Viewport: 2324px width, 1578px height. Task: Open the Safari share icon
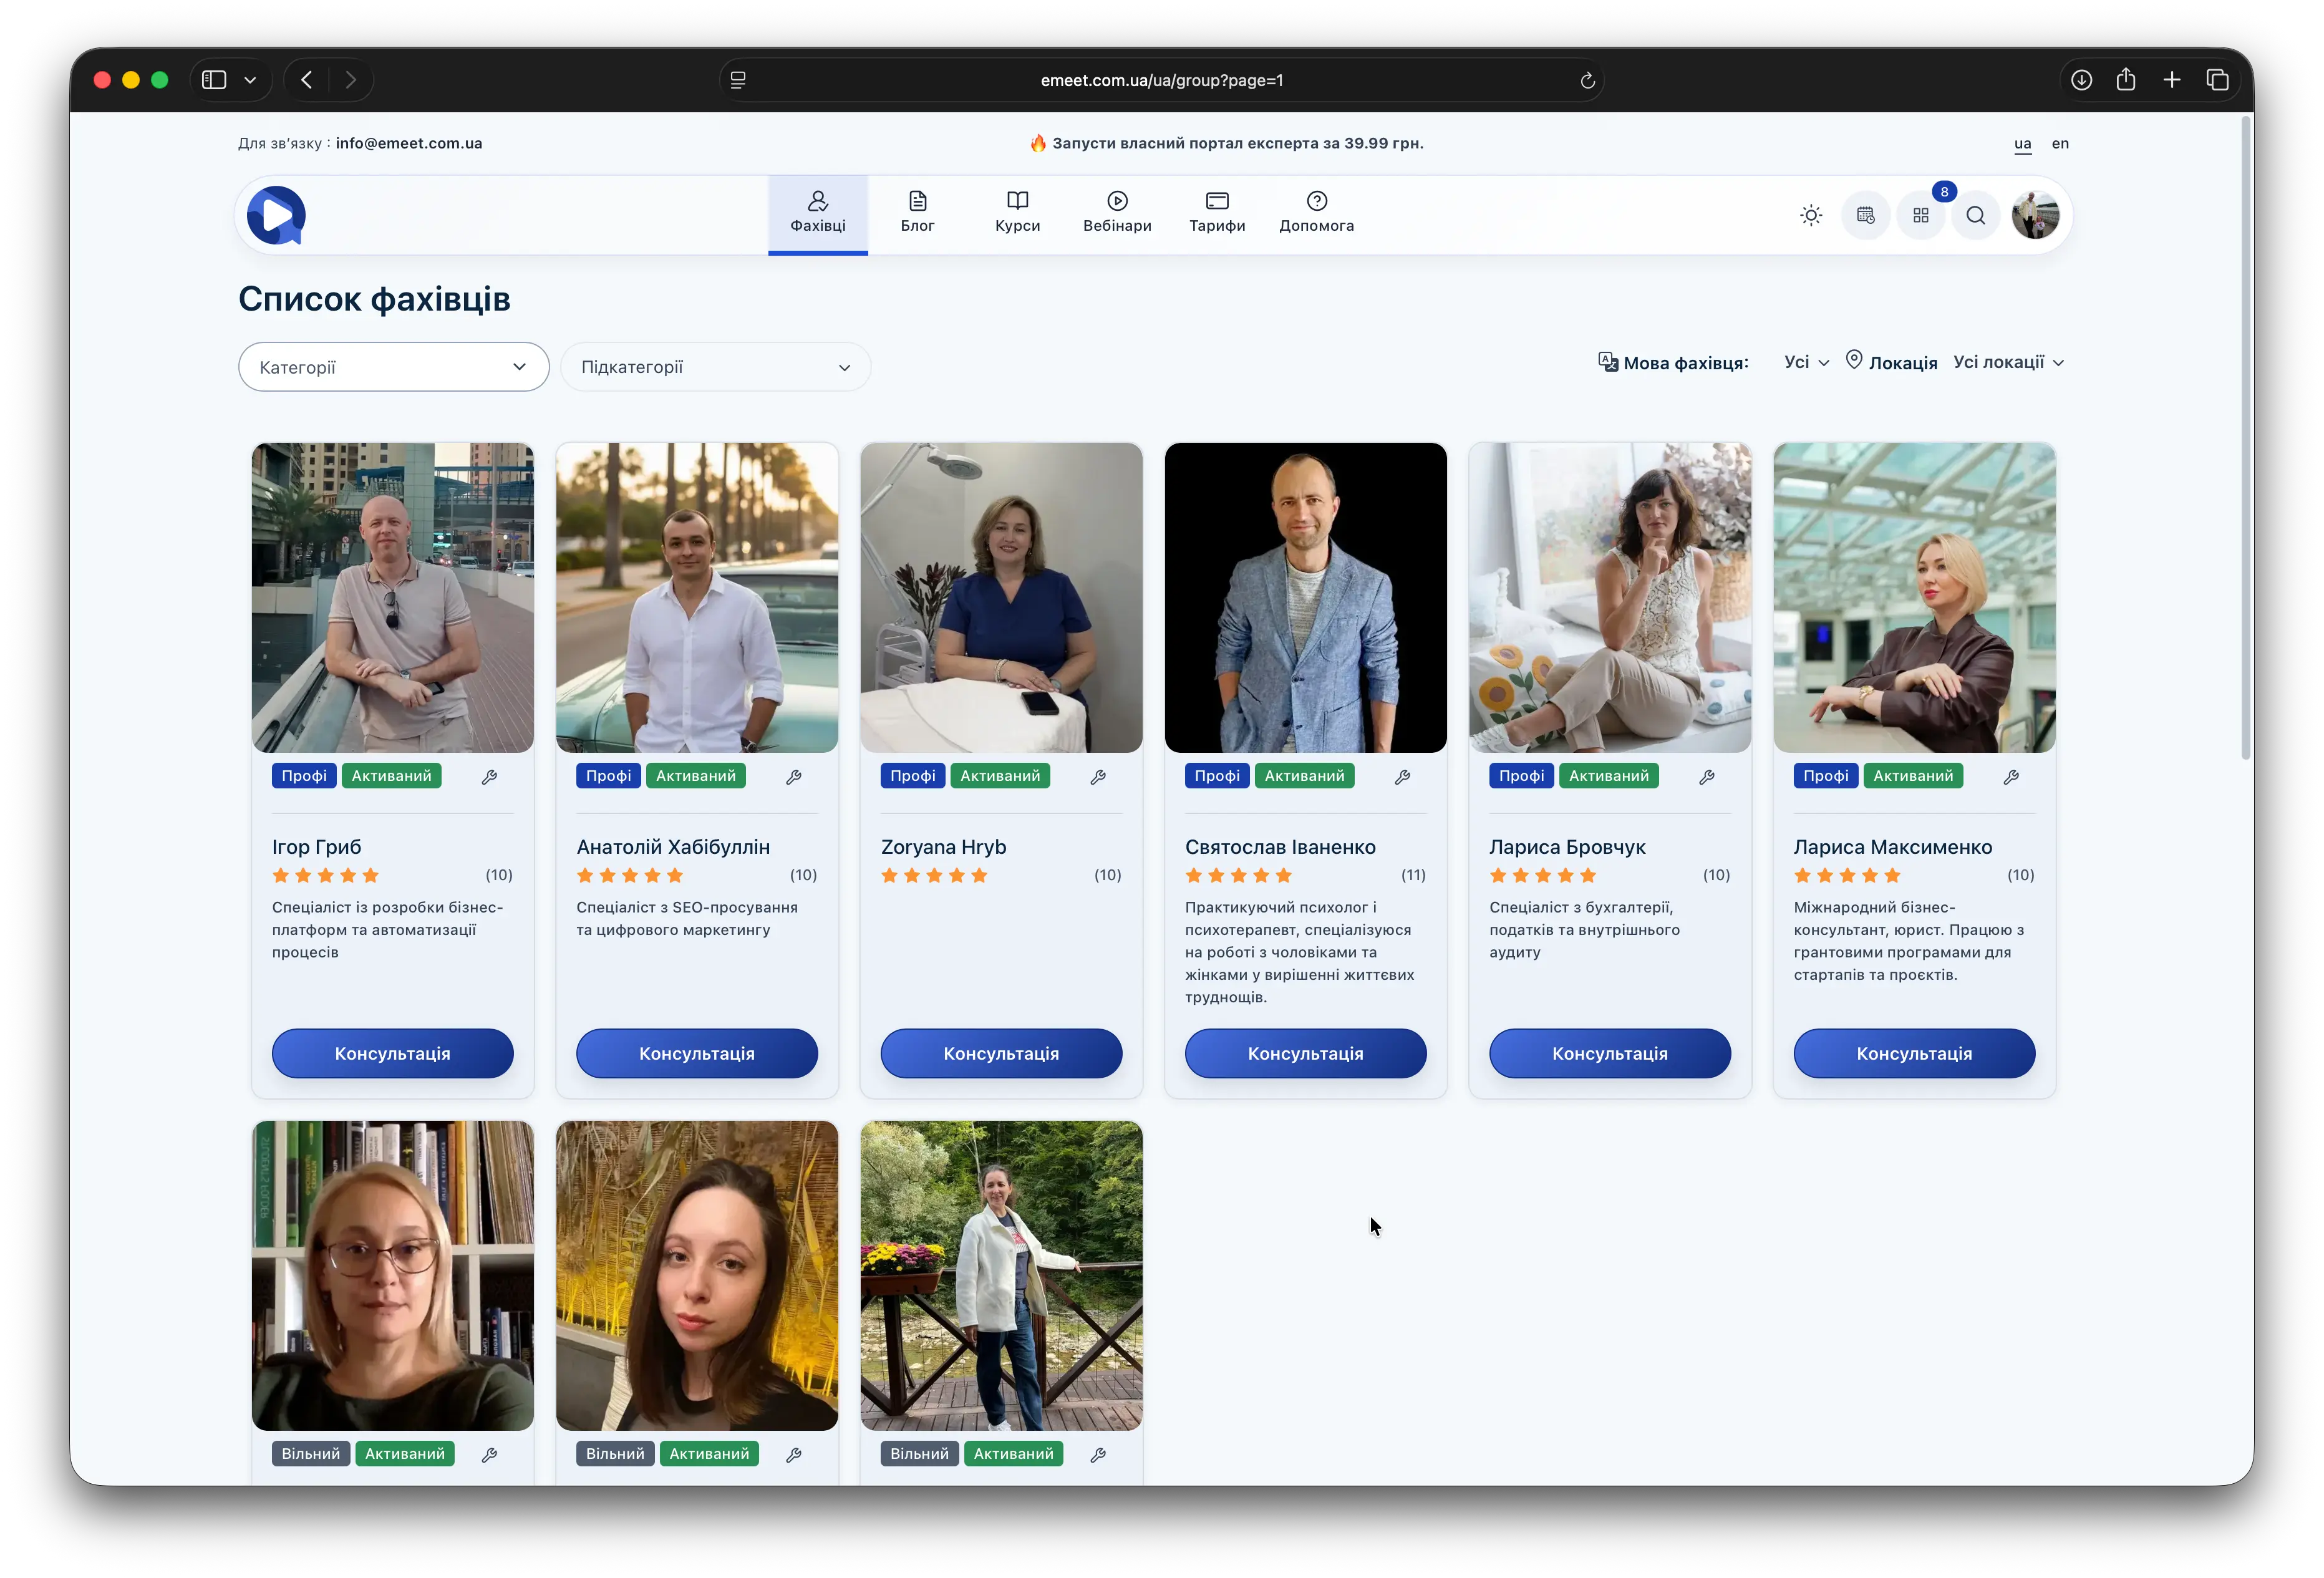(2126, 80)
